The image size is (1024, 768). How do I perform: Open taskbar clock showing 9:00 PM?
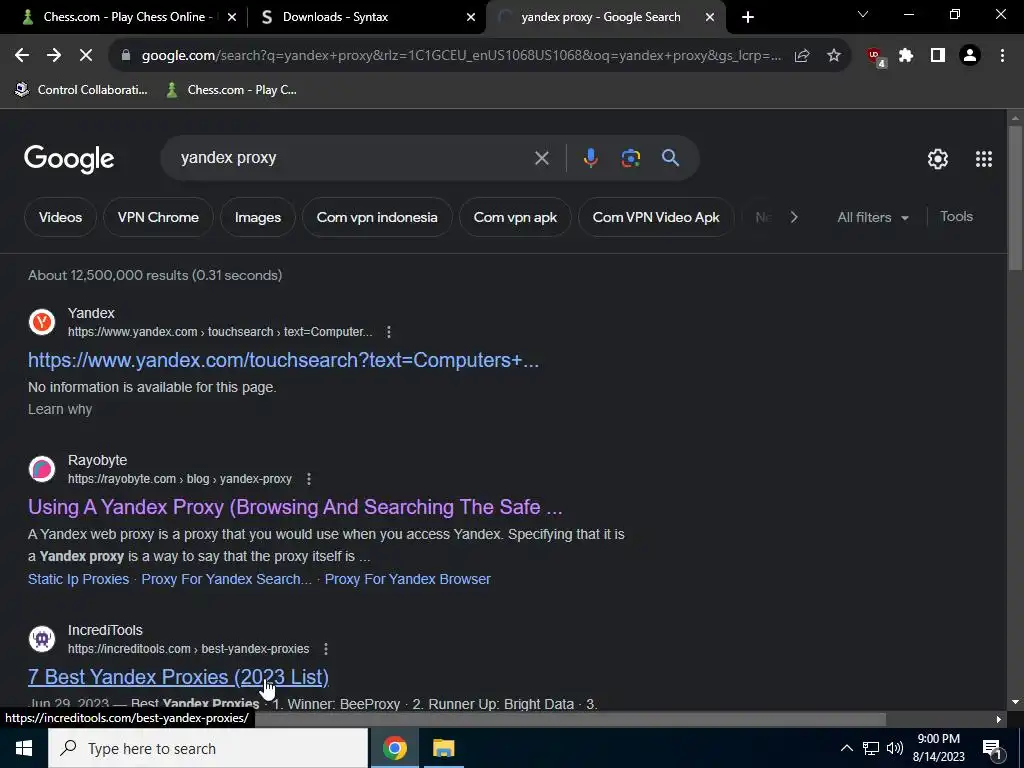coord(938,748)
